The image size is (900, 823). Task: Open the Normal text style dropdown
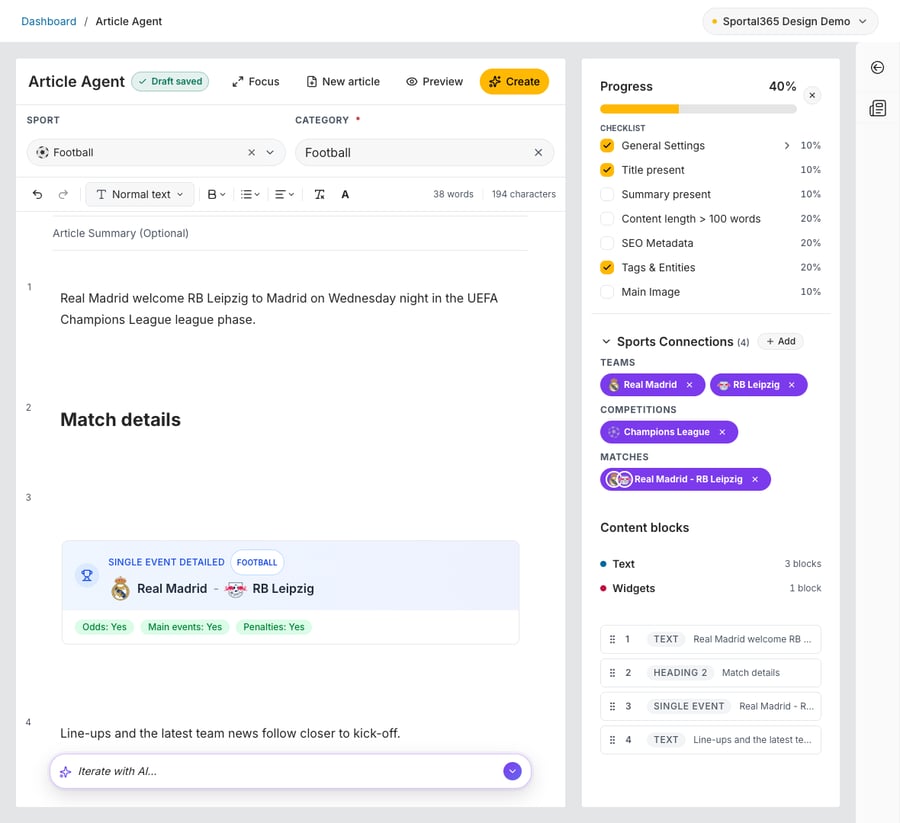click(x=139, y=195)
